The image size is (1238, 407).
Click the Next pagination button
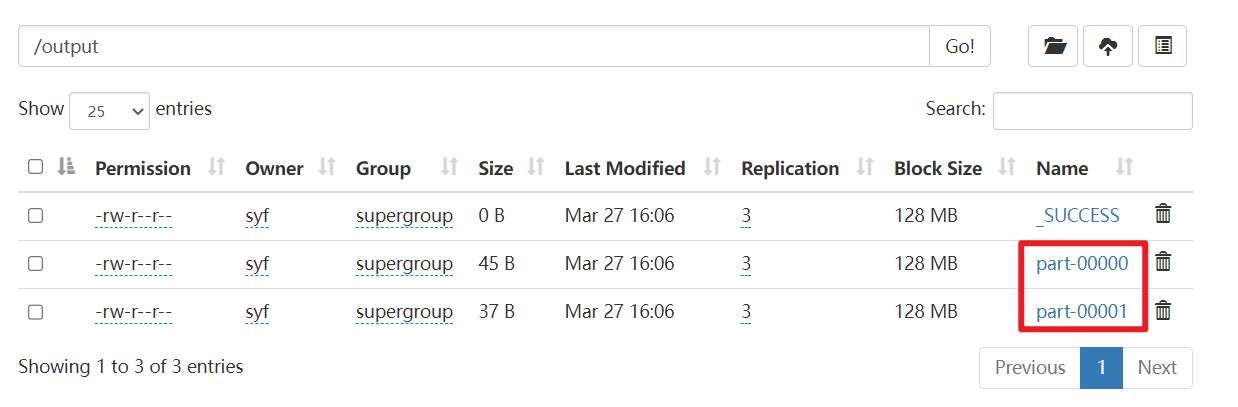pos(1157,367)
